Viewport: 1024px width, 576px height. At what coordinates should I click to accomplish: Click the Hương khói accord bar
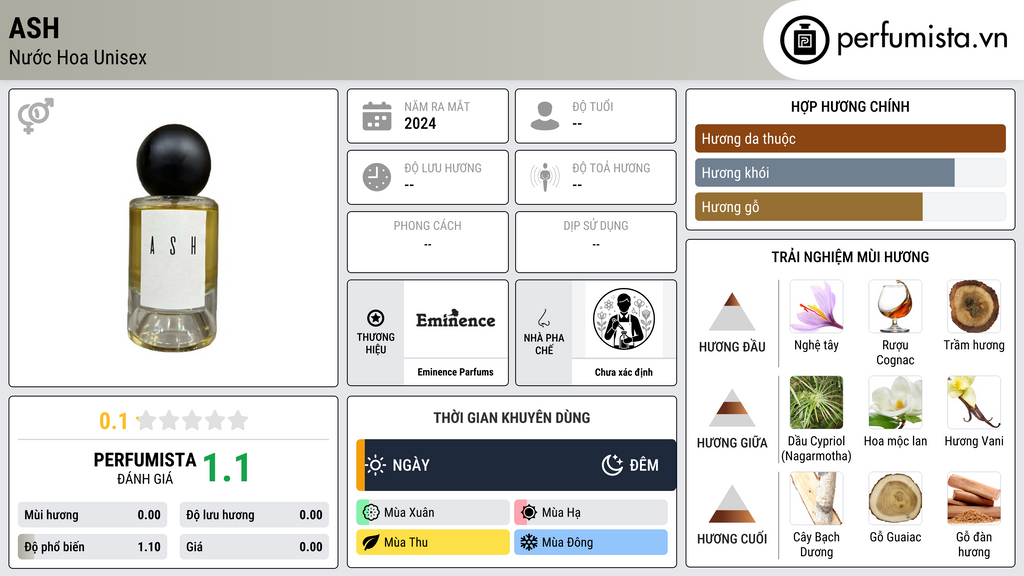[850, 172]
